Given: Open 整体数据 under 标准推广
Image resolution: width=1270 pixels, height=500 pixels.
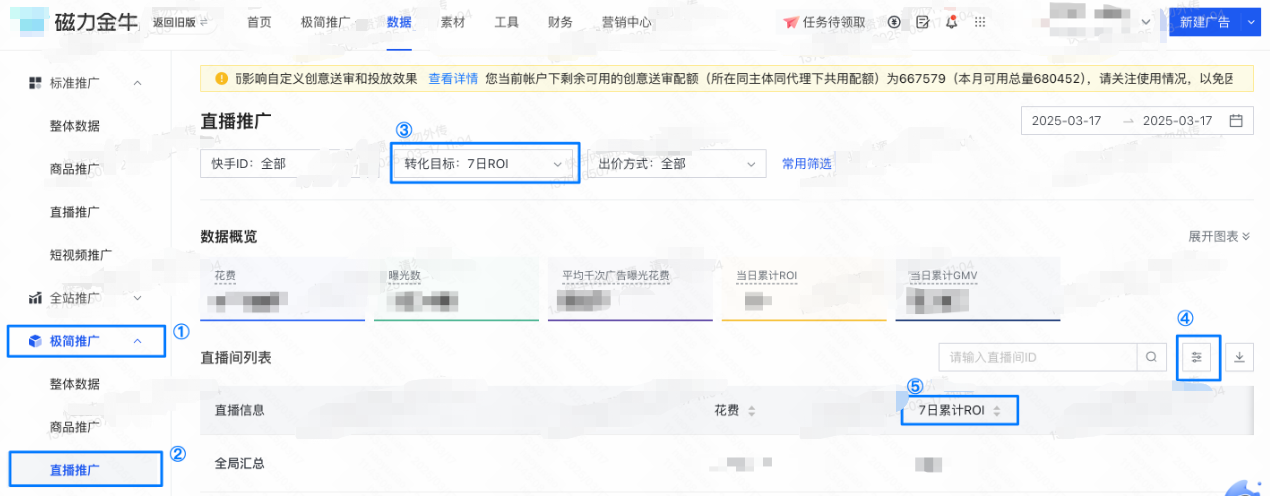Looking at the screenshot, I should pyautogui.click(x=75, y=126).
